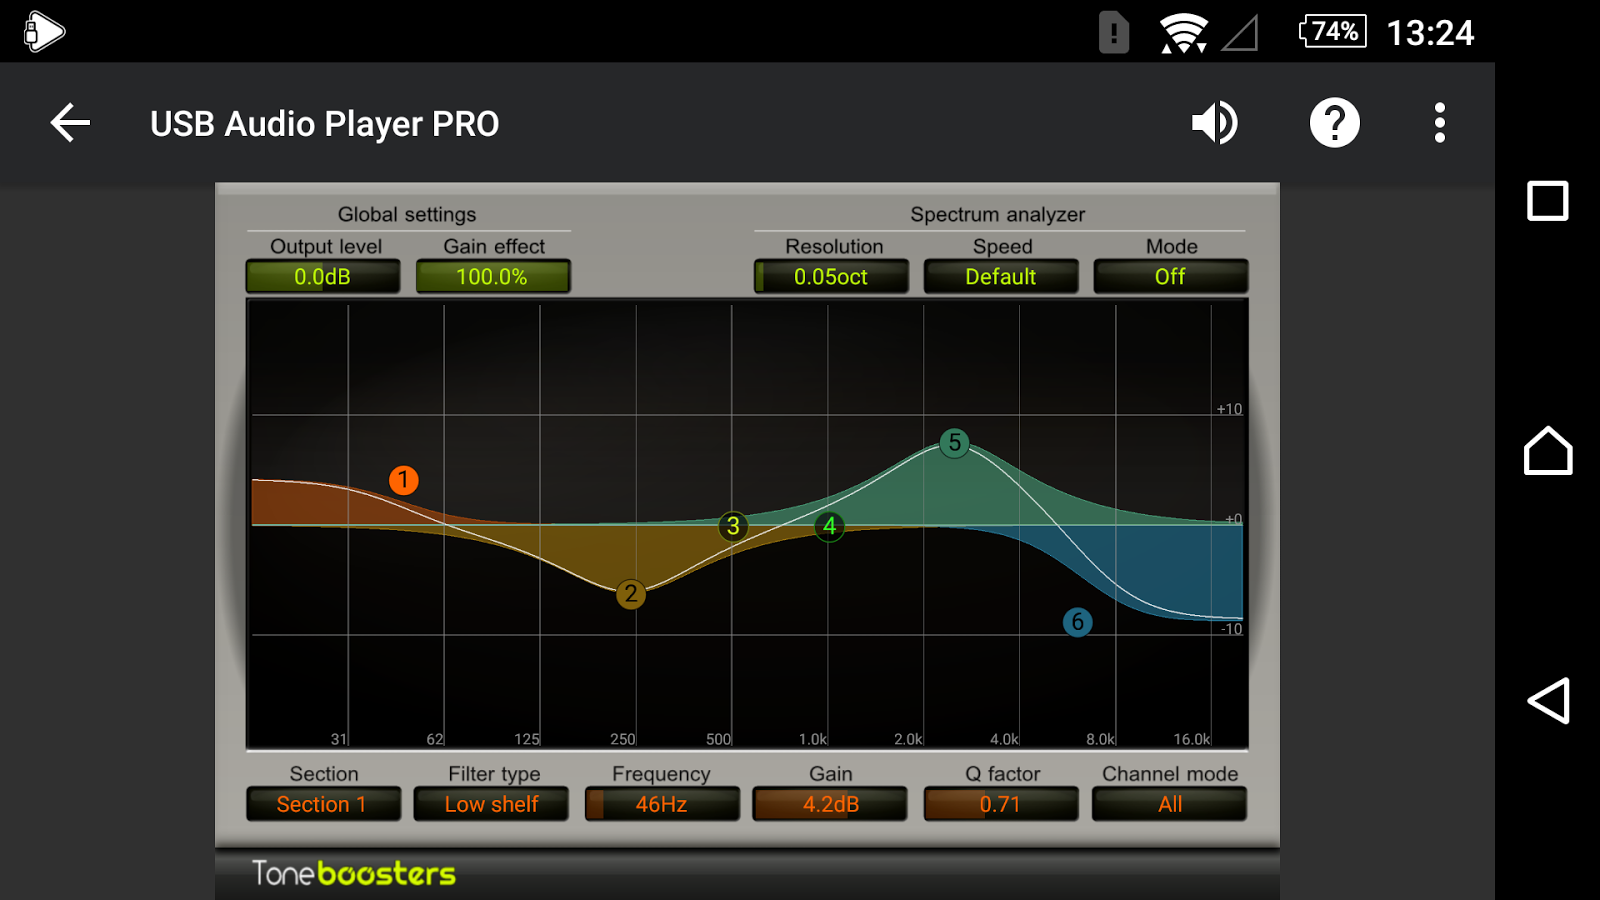Viewport: 1600px width, 900px height.
Task: Tap the Toneboosters logo
Action: click(x=354, y=873)
